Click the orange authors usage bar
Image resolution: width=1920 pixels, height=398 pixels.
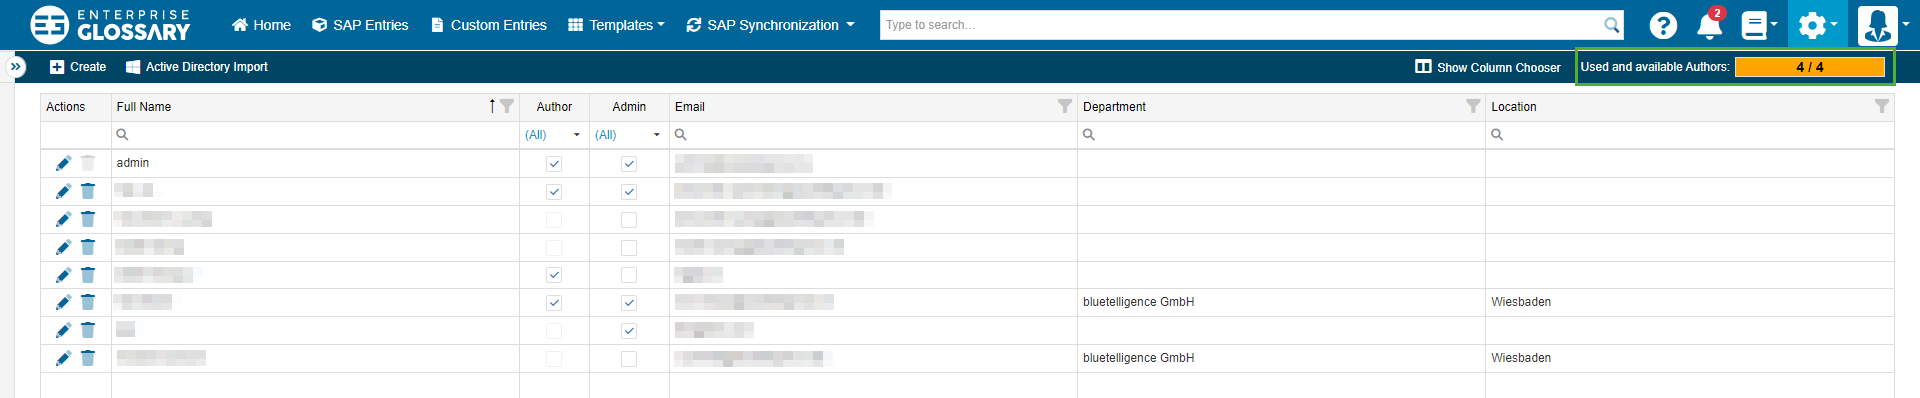[1810, 67]
